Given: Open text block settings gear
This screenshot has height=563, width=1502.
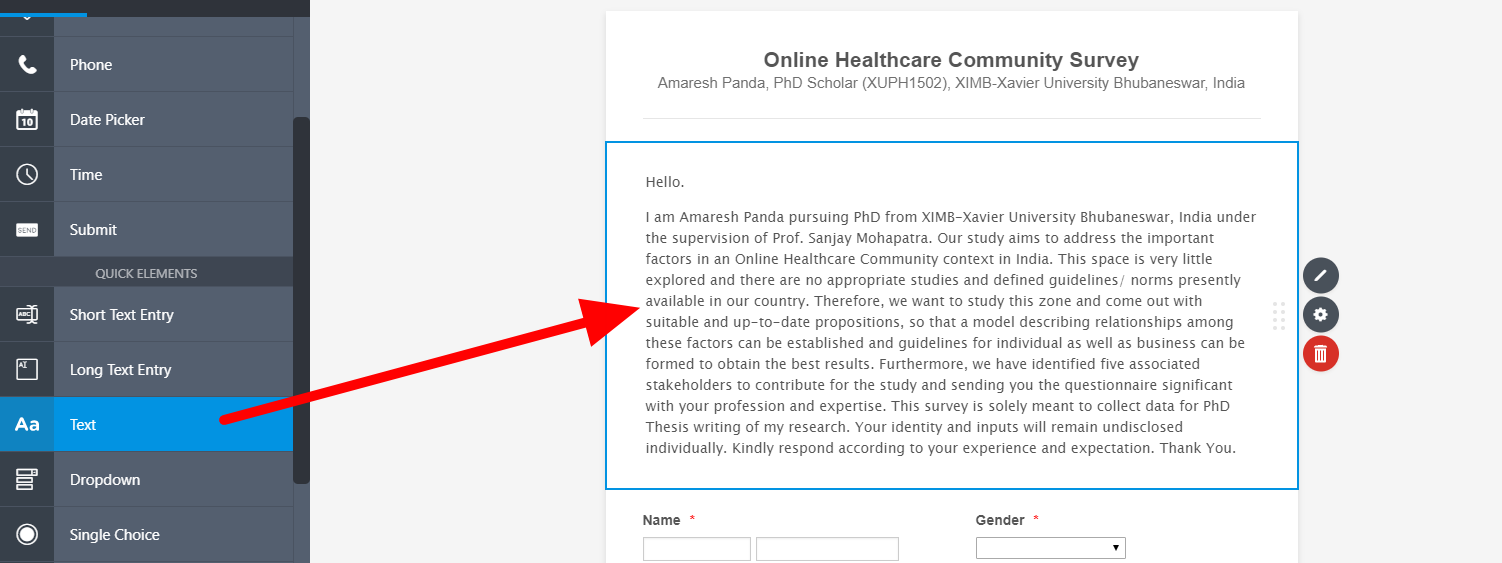Looking at the screenshot, I should click(1320, 315).
